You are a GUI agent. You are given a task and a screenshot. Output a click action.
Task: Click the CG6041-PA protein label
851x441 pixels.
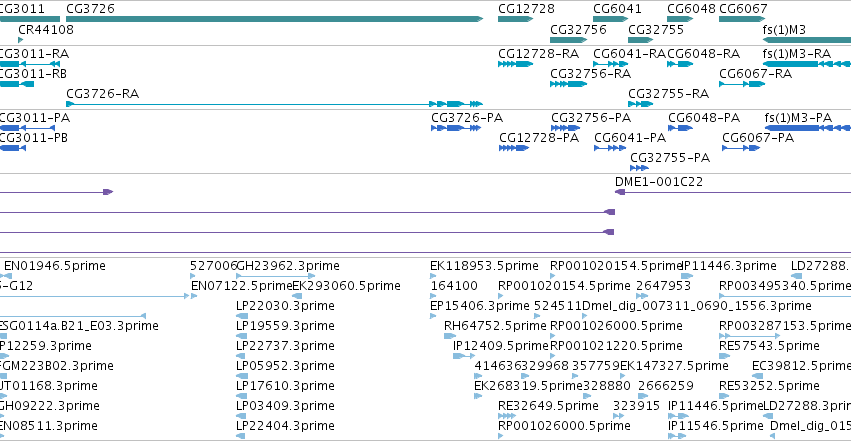[x=630, y=138]
